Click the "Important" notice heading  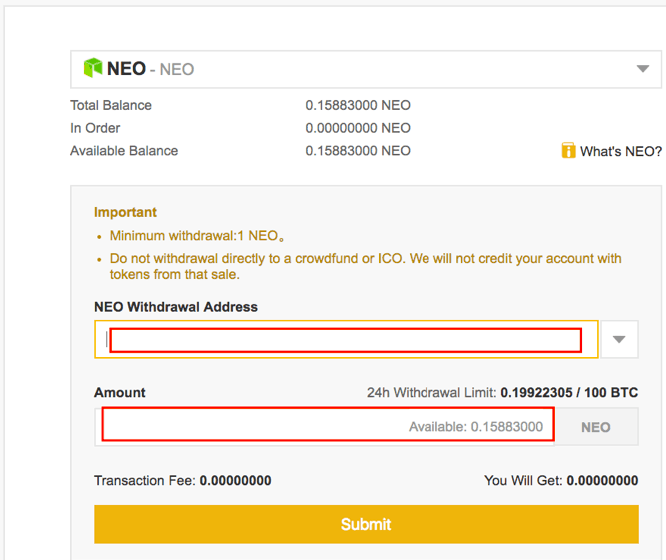[x=125, y=212]
